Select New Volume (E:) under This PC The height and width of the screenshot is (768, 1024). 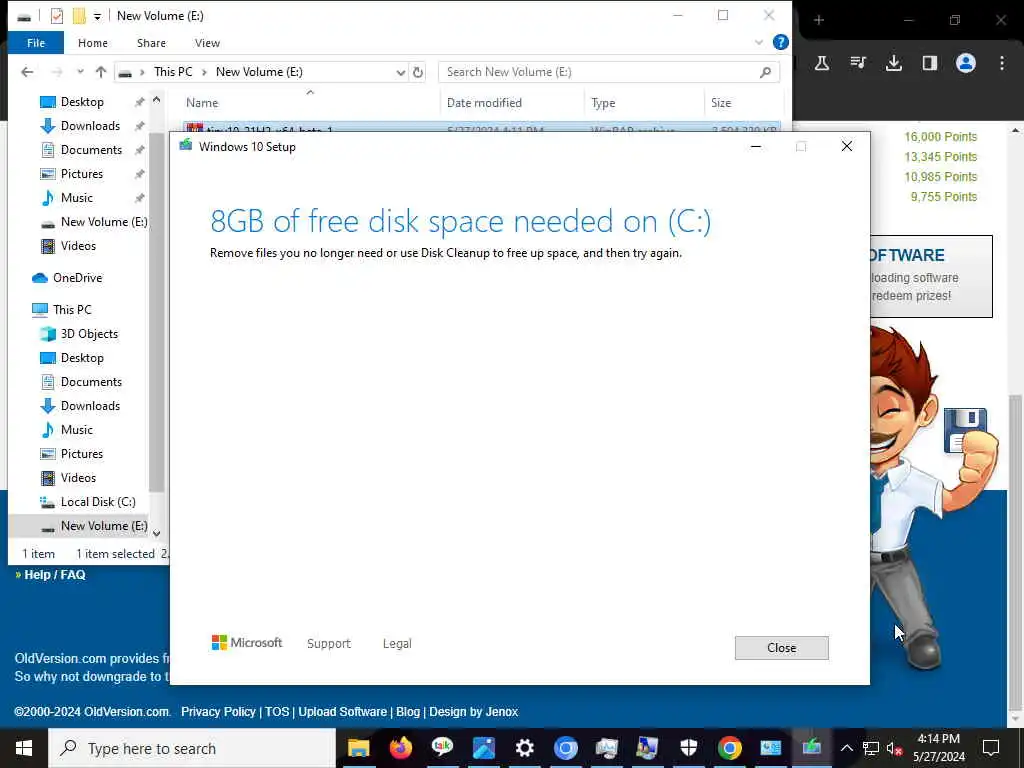[x=104, y=526]
